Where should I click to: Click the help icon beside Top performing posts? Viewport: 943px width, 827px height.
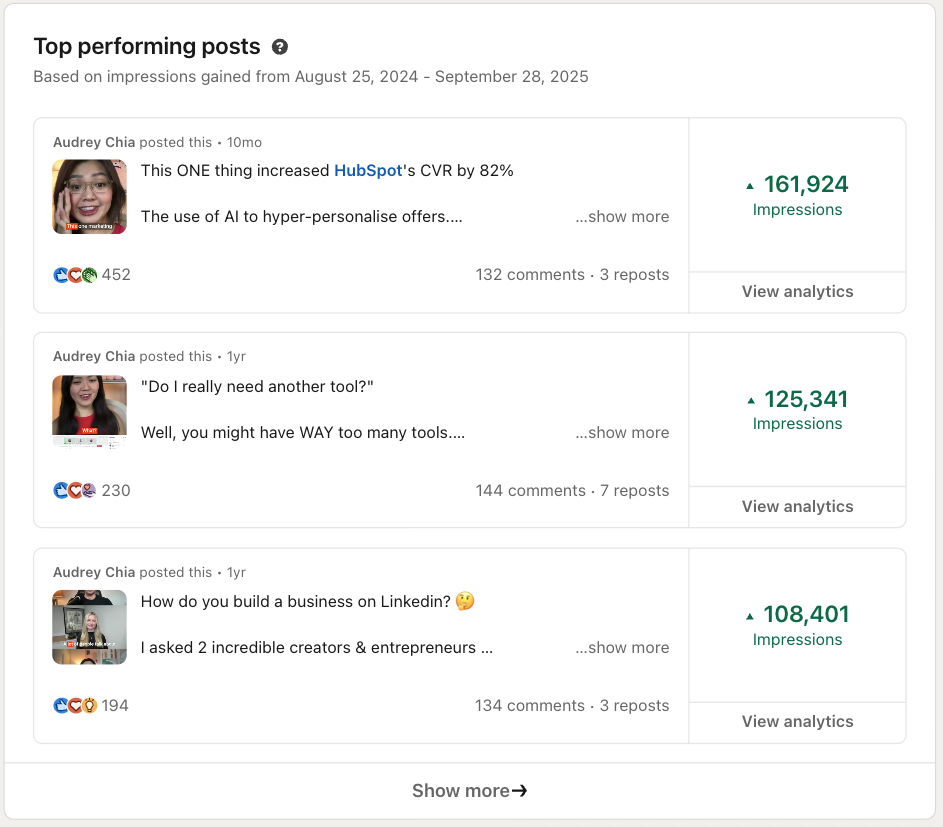tap(280, 47)
